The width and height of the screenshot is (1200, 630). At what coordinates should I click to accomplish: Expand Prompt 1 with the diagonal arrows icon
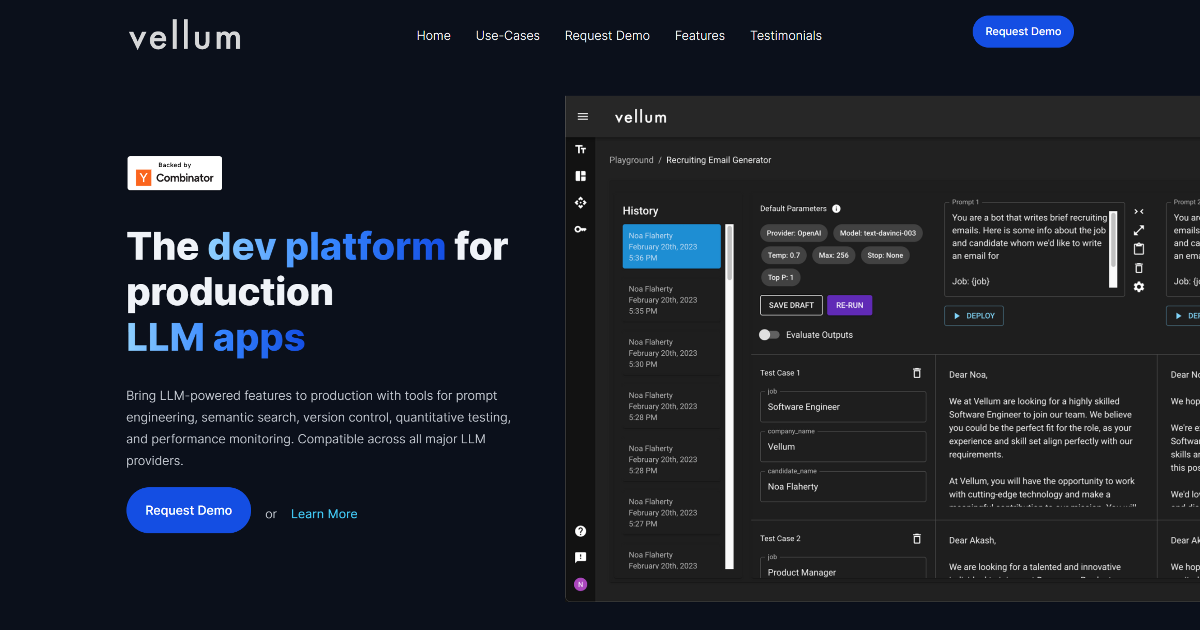[1139, 230]
